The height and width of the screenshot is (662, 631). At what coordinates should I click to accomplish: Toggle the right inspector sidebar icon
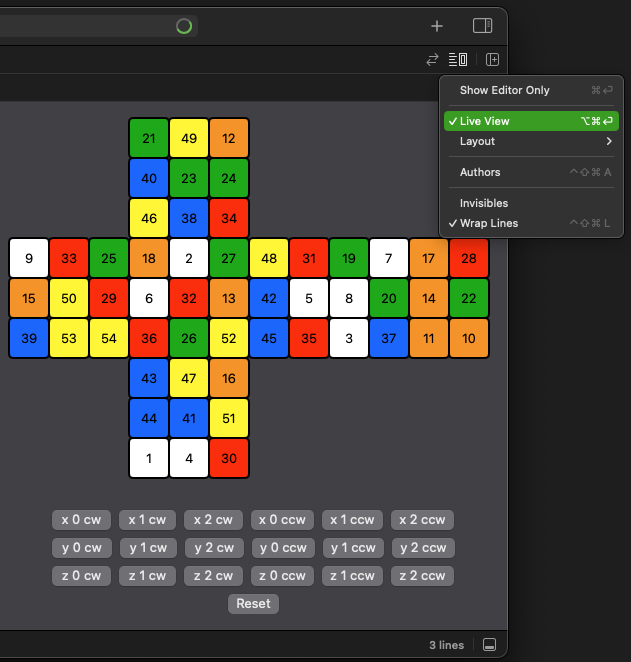coord(482,26)
